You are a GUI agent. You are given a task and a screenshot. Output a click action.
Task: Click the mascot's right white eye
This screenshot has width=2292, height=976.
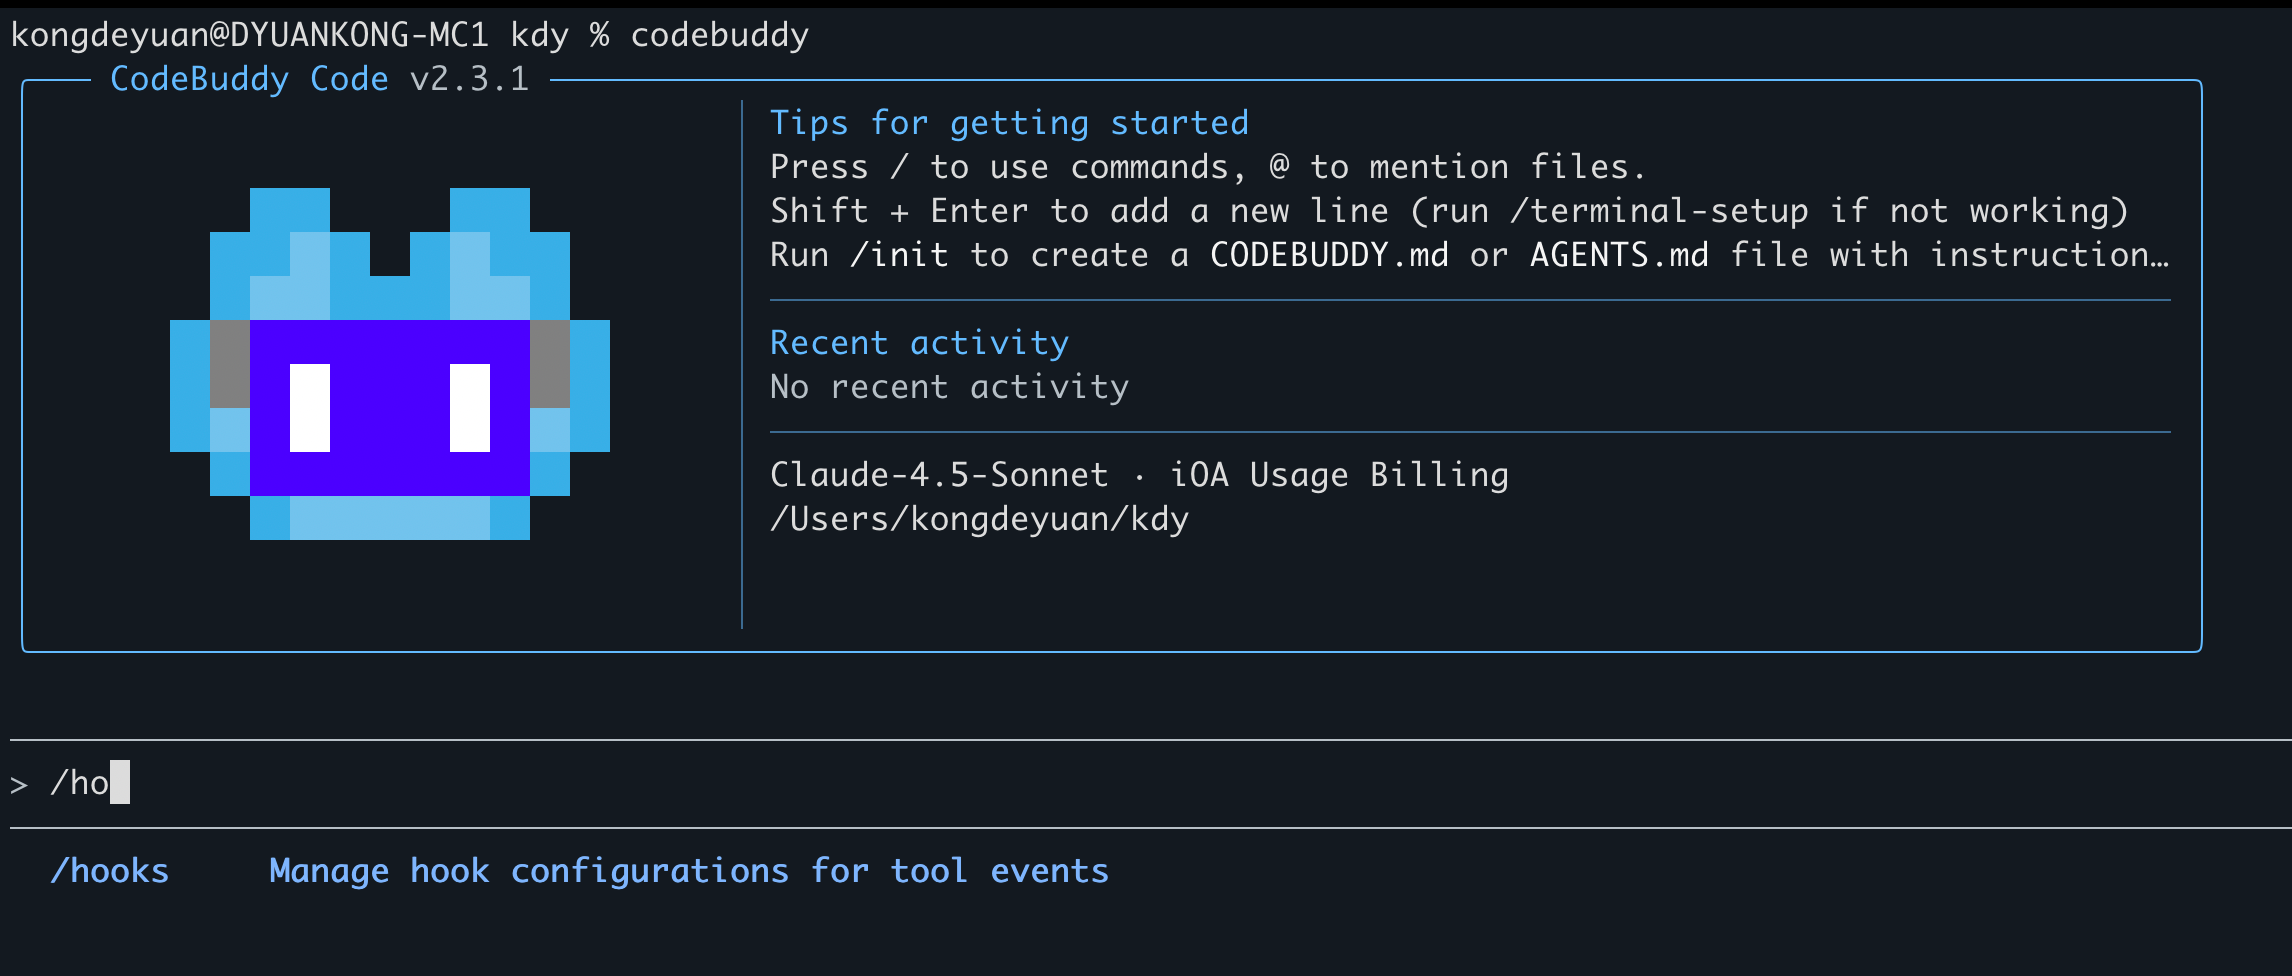(x=470, y=408)
